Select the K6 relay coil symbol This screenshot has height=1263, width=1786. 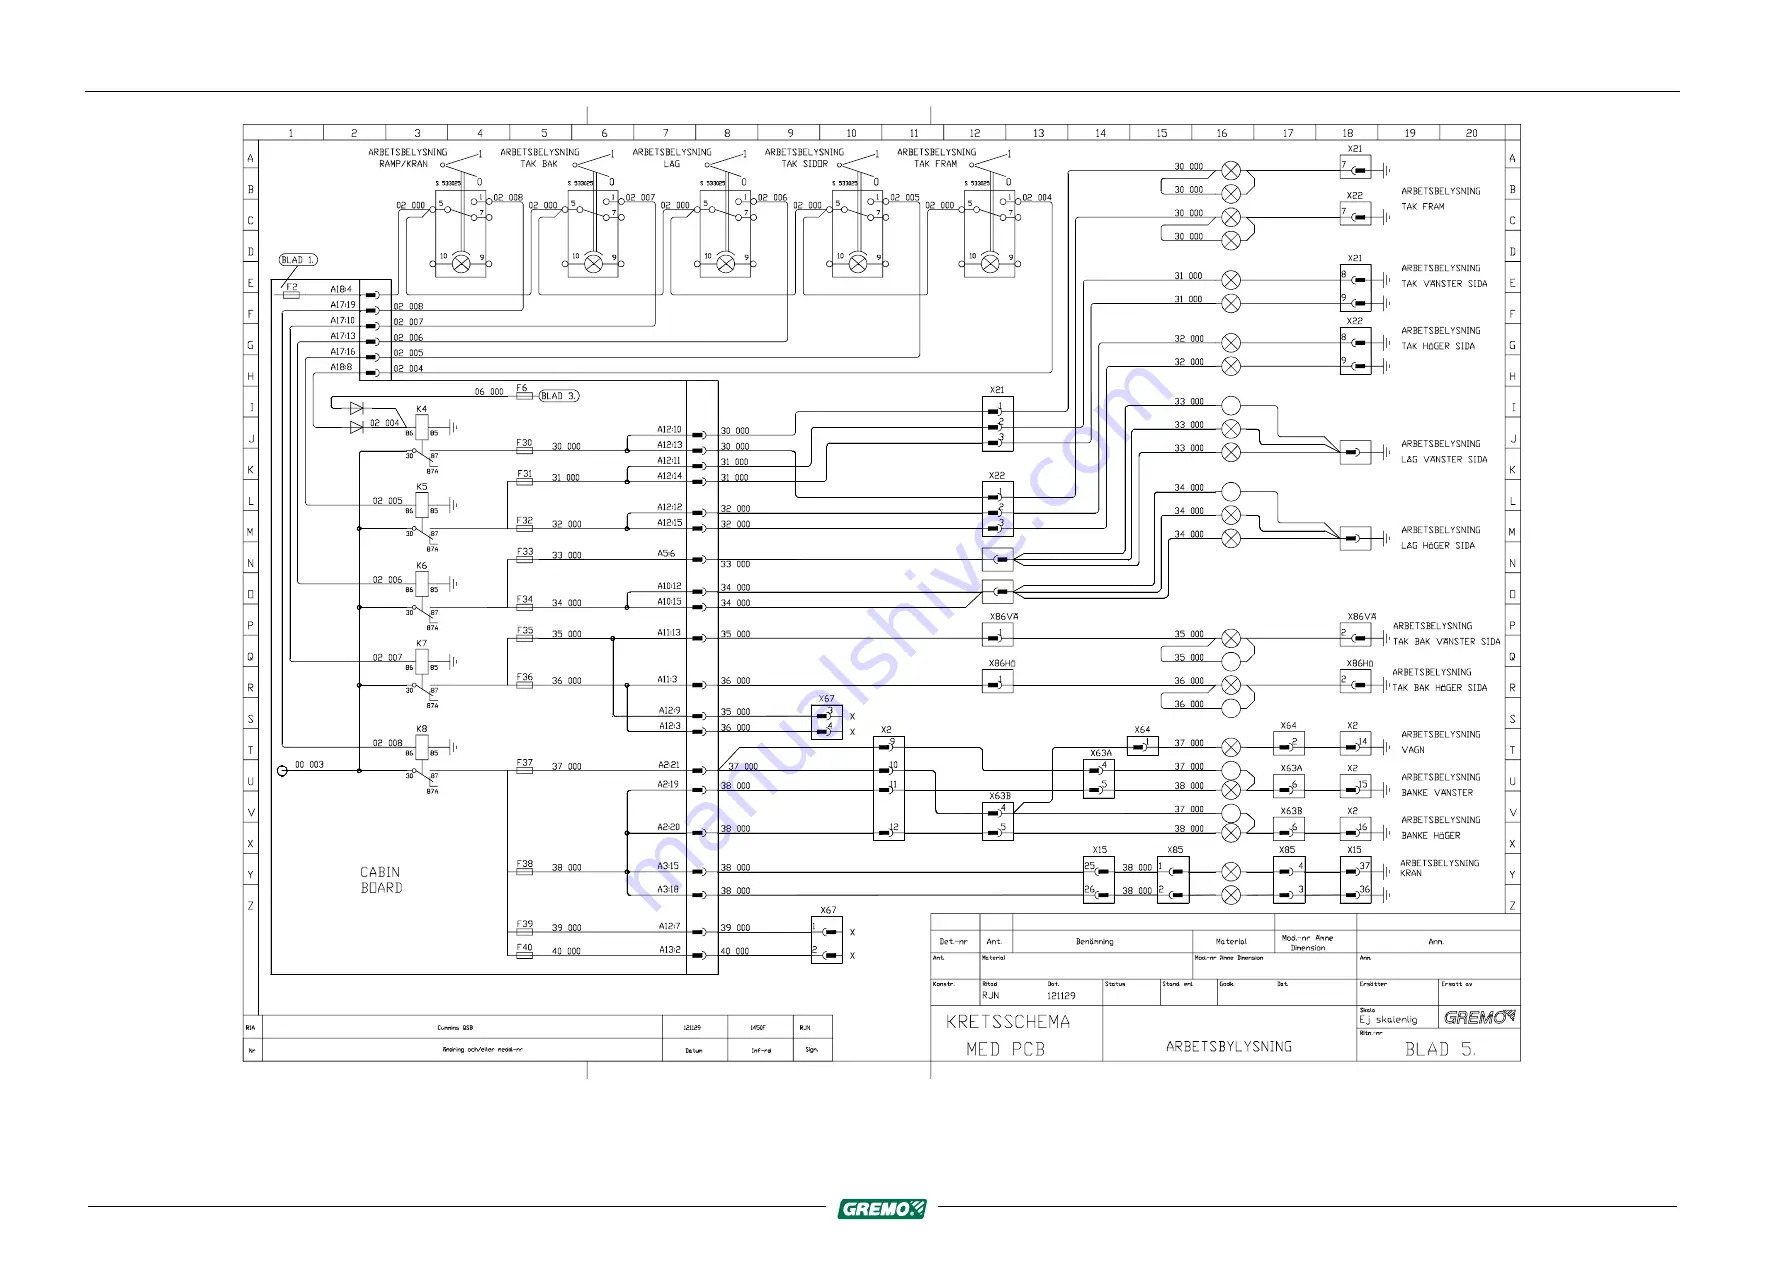(422, 584)
